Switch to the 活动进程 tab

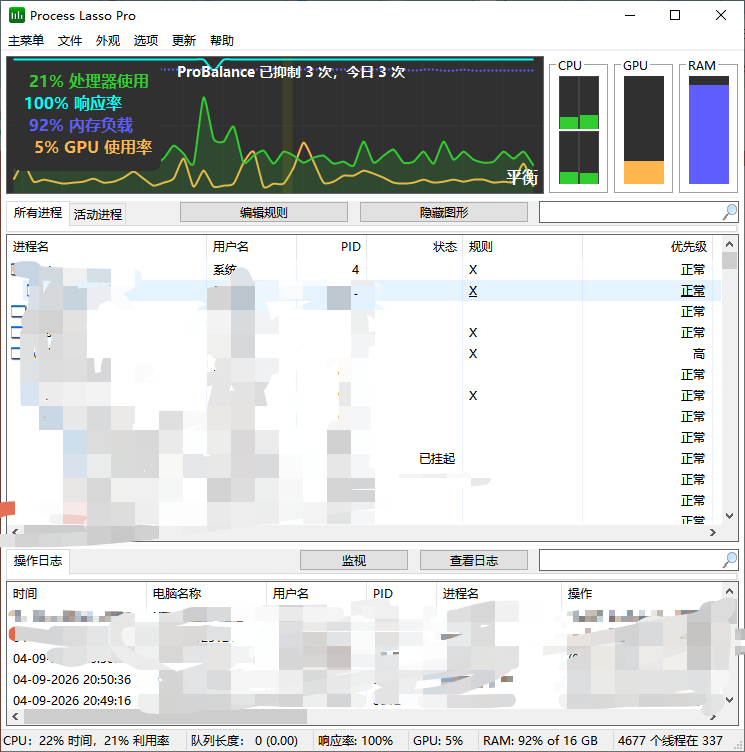tap(98, 214)
